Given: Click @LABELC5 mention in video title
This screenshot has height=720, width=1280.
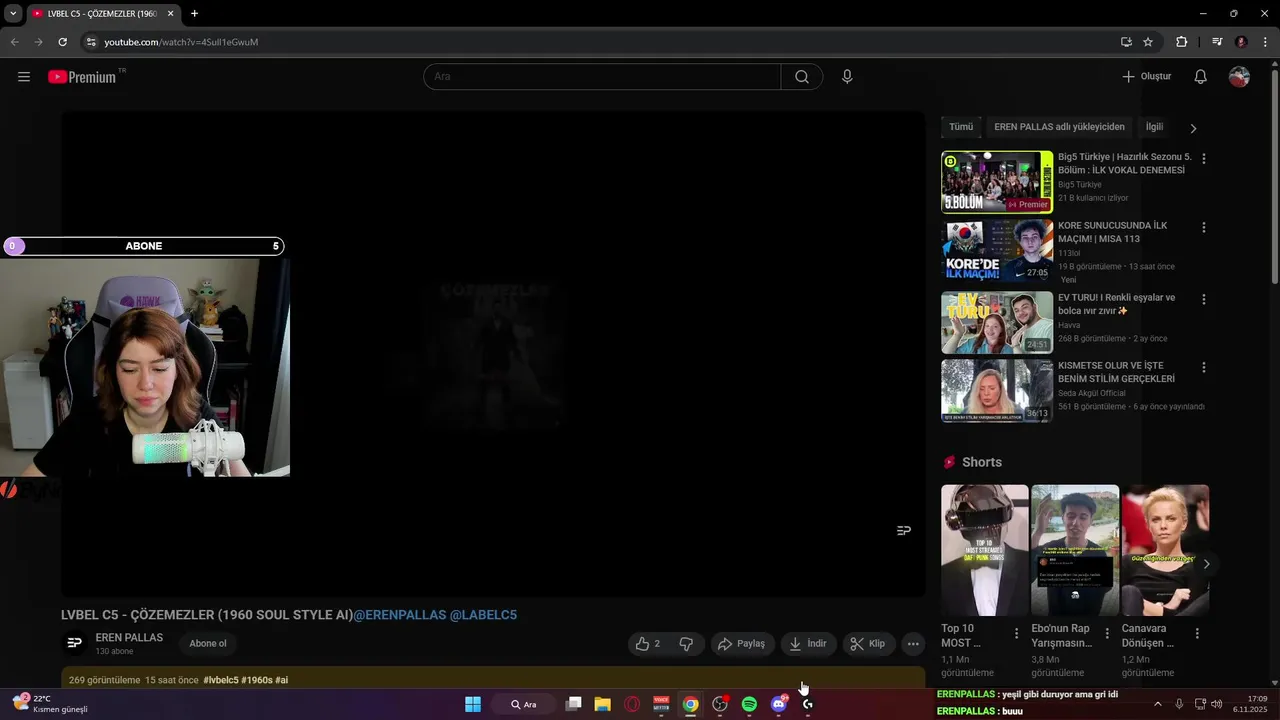Looking at the screenshot, I should point(483,615).
